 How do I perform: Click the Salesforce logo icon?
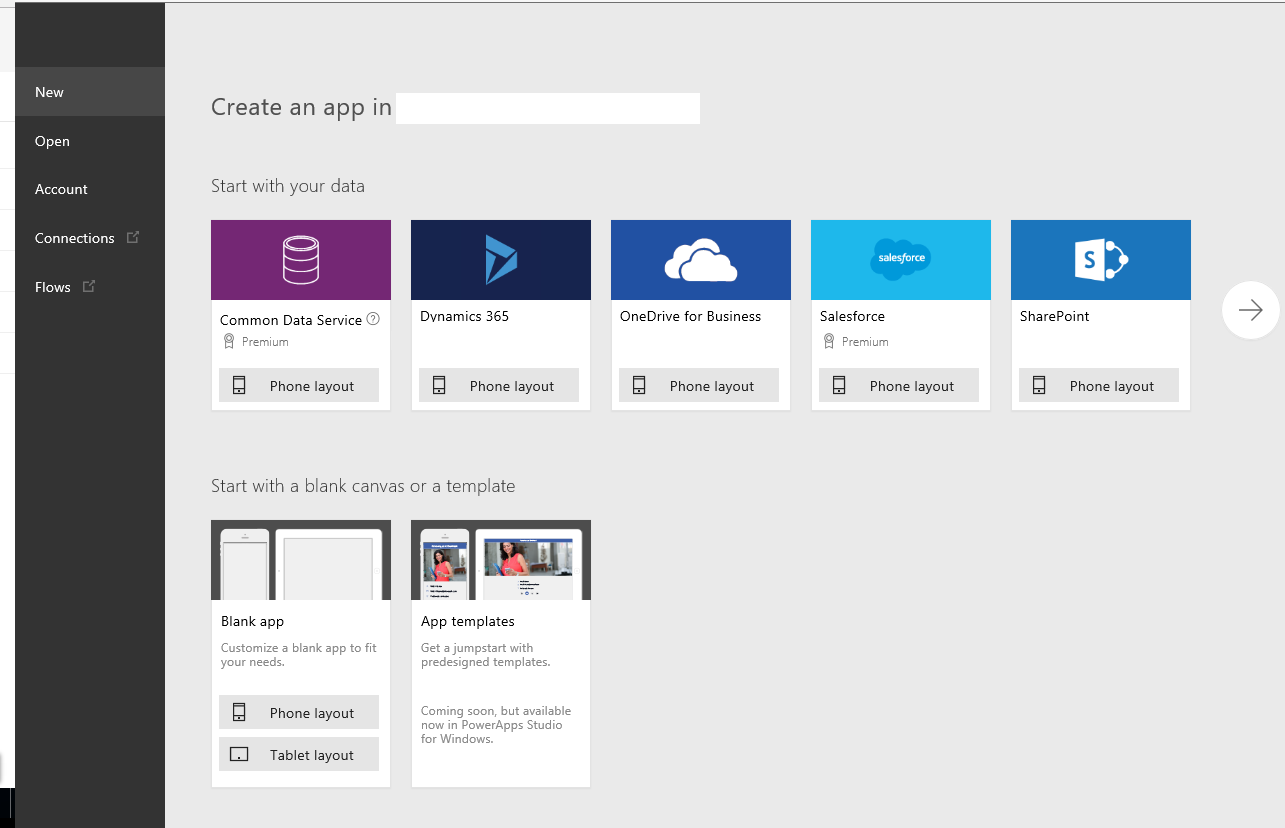point(900,259)
